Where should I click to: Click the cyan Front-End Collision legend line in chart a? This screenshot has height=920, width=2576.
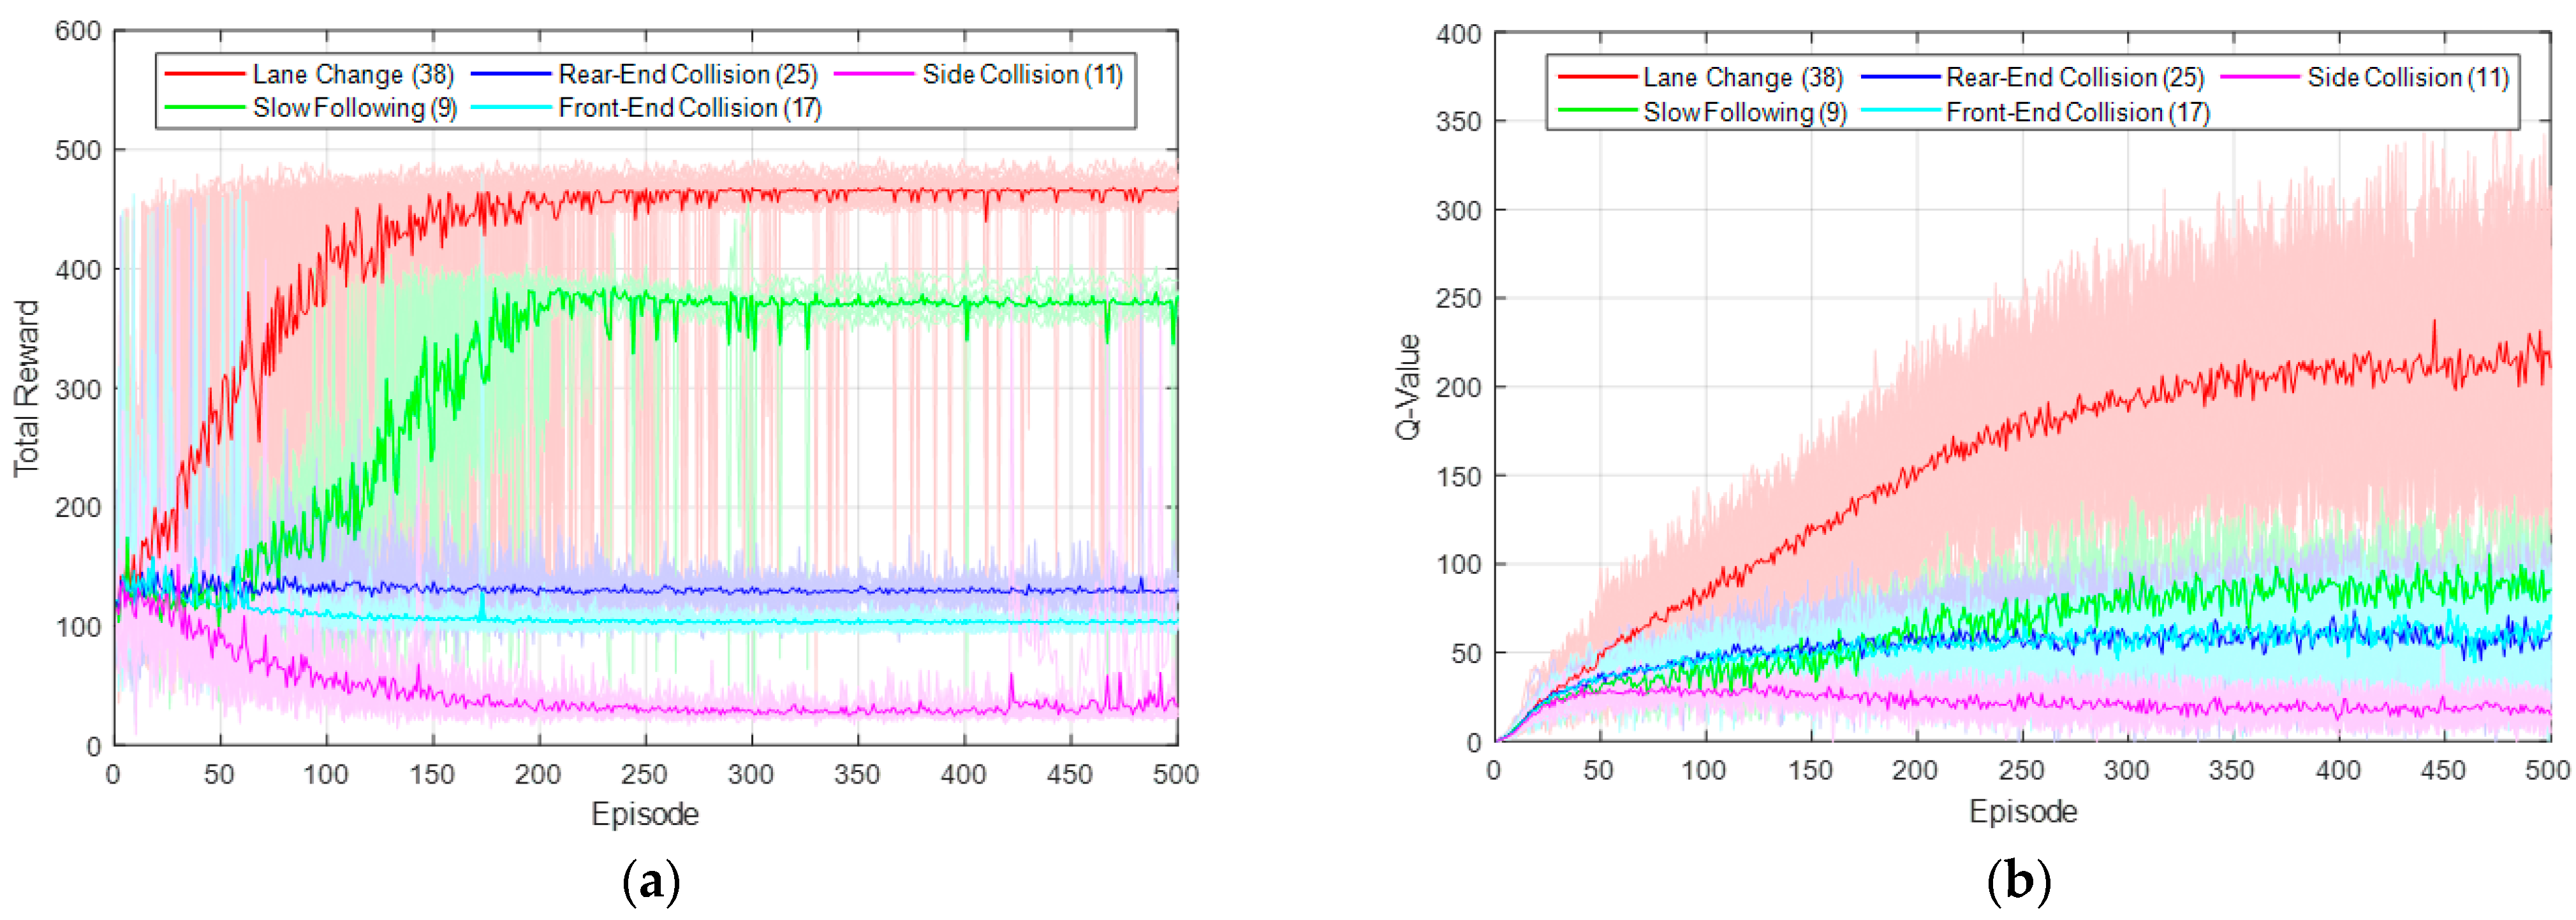coord(511,107)
